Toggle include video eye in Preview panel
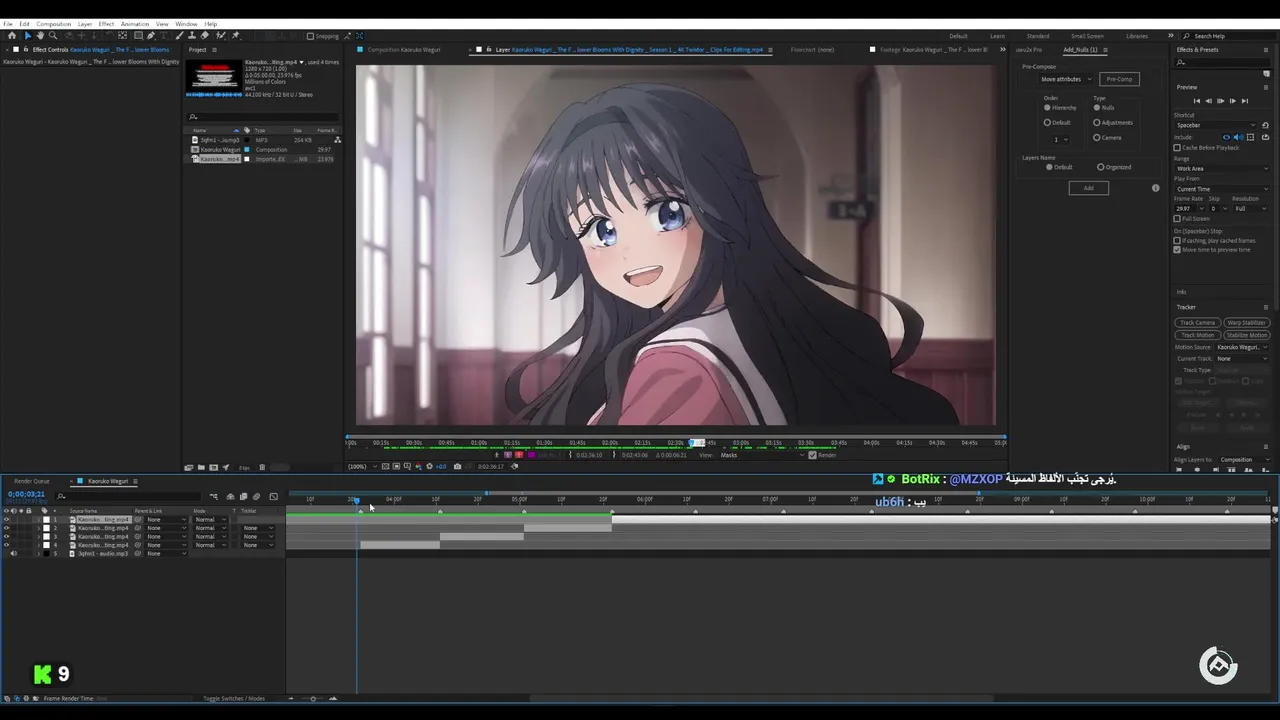 [1226, 137]
